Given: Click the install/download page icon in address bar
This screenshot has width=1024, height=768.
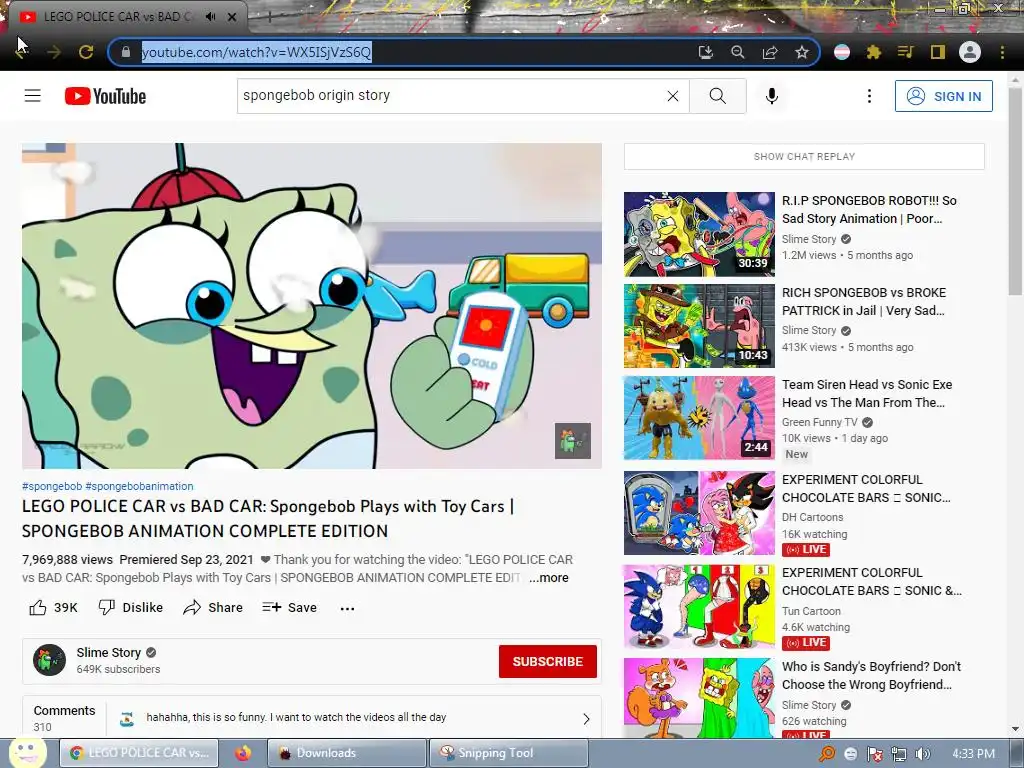Looking at the screenshot, I should point(705,52).
